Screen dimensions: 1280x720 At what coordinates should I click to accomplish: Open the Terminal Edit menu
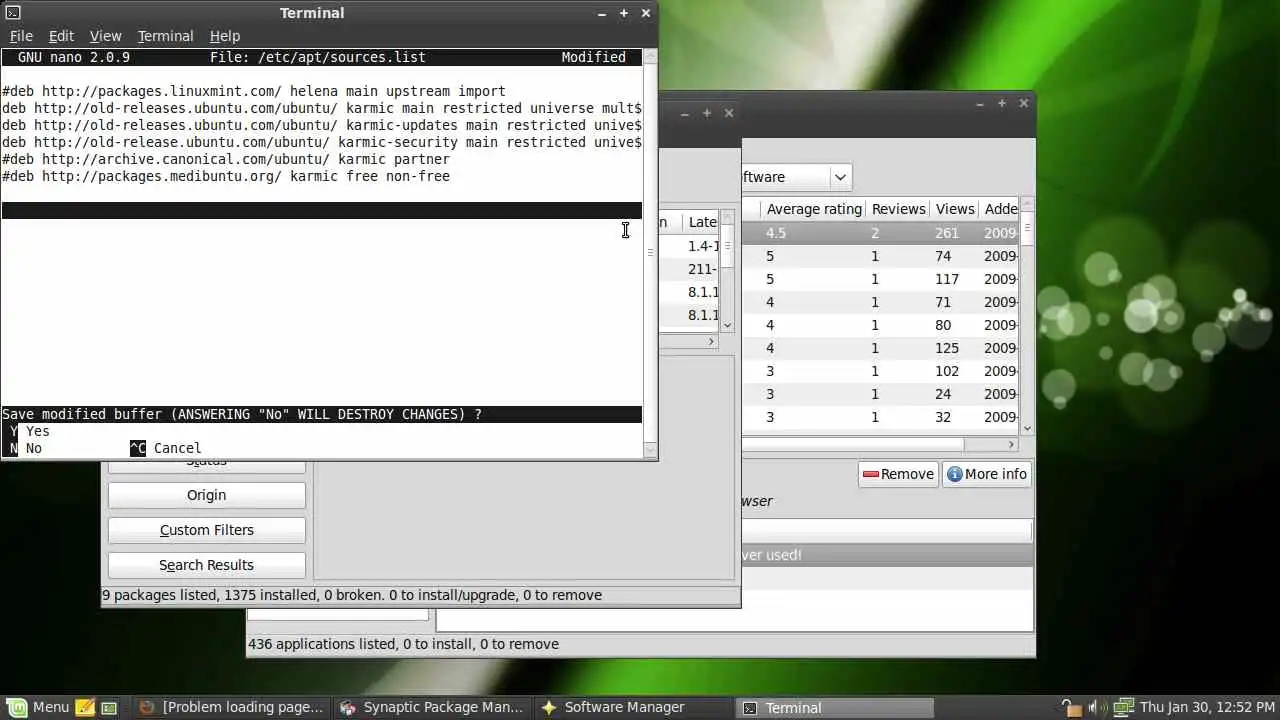point(61,35)
